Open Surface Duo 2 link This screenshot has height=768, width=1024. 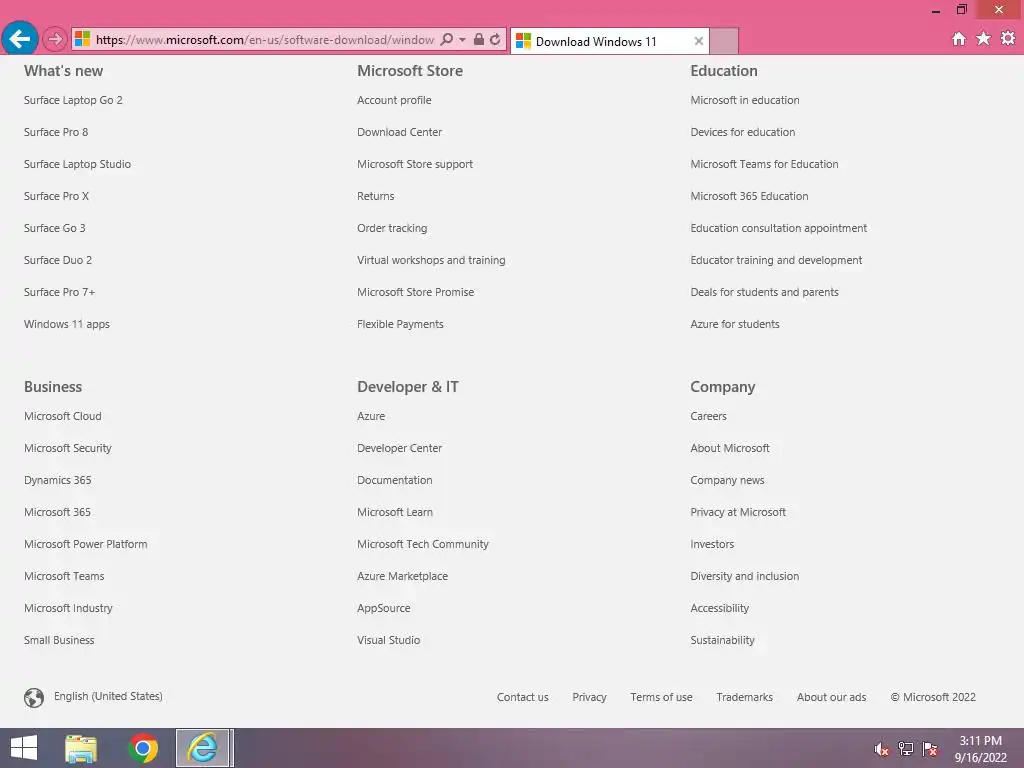coord(57,260)
